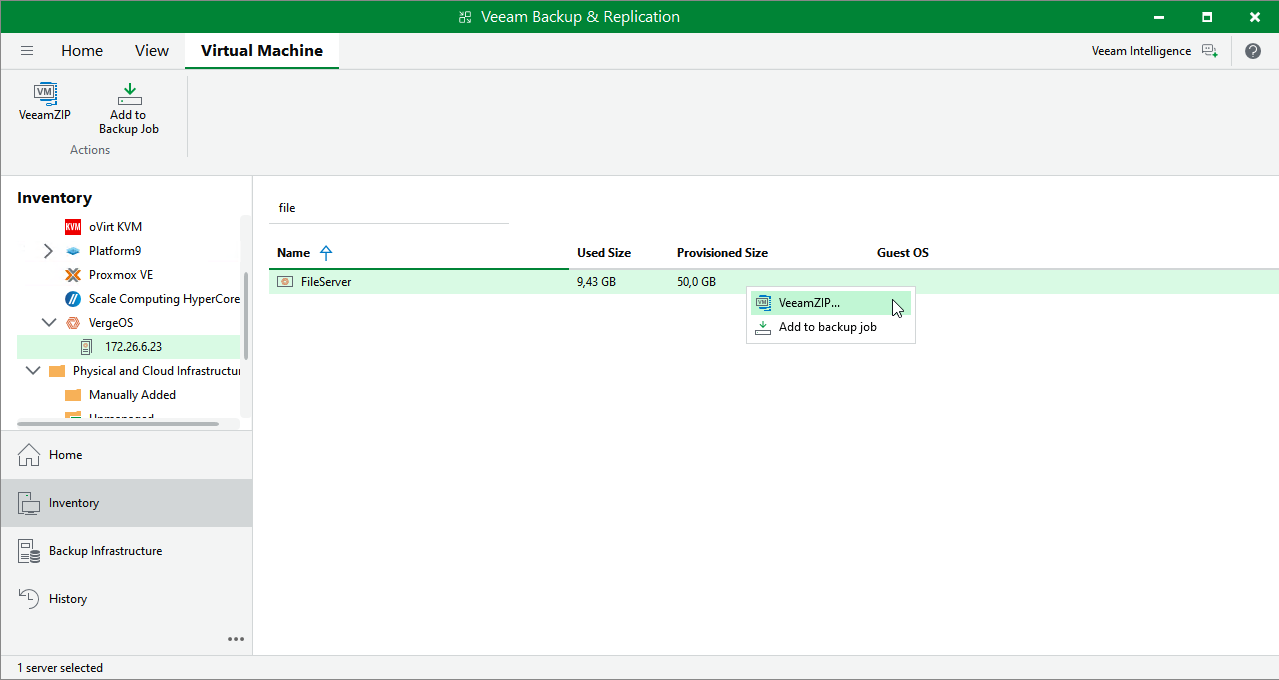Click the inventory vertical scrollbar
Screen dimensions: 1279x680
click(246, 316)
